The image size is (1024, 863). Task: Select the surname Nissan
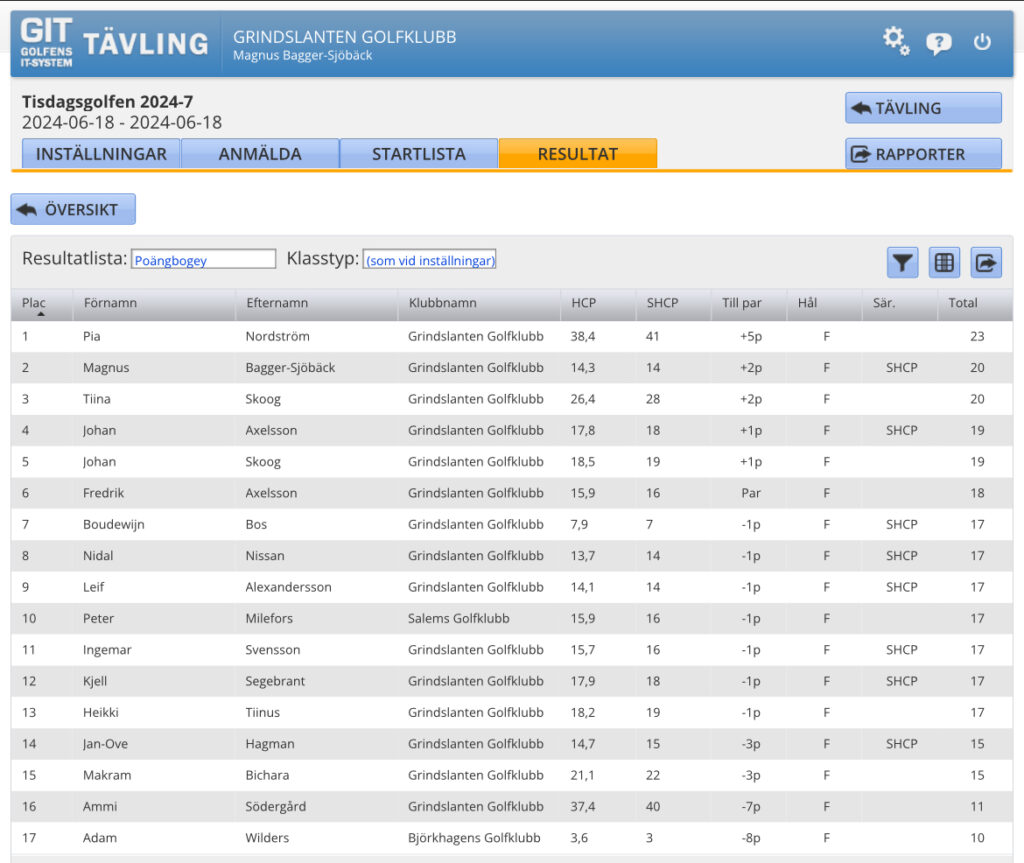[x=264, y=556]
